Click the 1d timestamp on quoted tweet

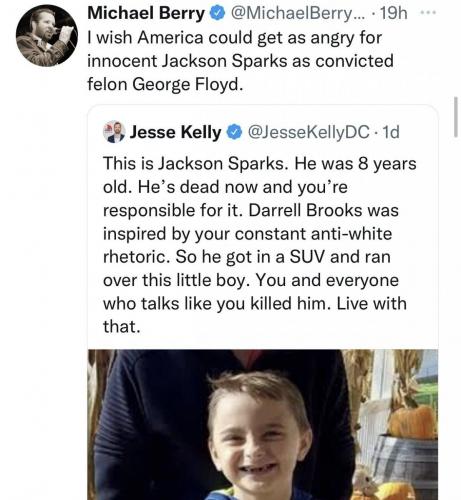(391, 132)
